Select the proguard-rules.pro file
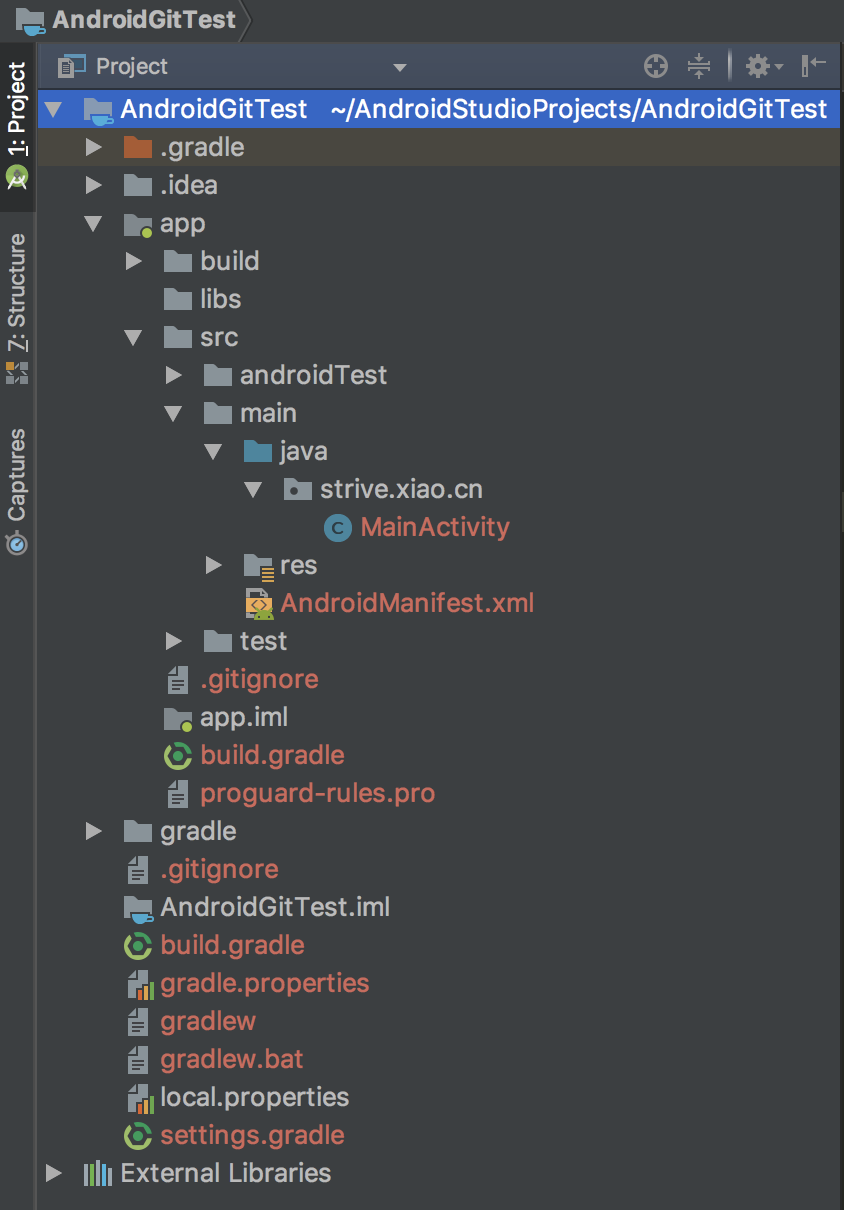The height and width of the screenshot is (1210, 844). 317,795
